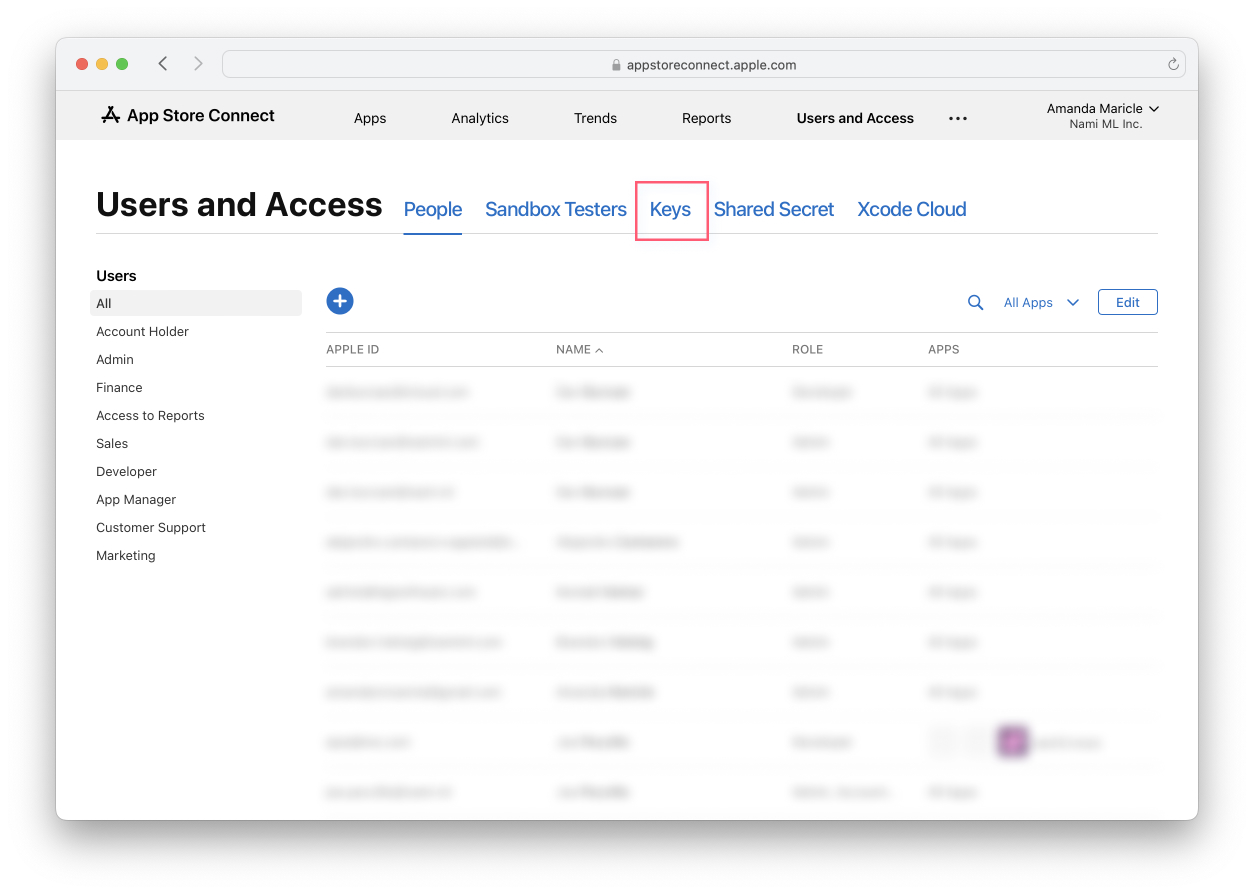Viewport: 1254px width, 894px height.
Task: Click the App Store Connect logo
Action: (x=187, y=116)
